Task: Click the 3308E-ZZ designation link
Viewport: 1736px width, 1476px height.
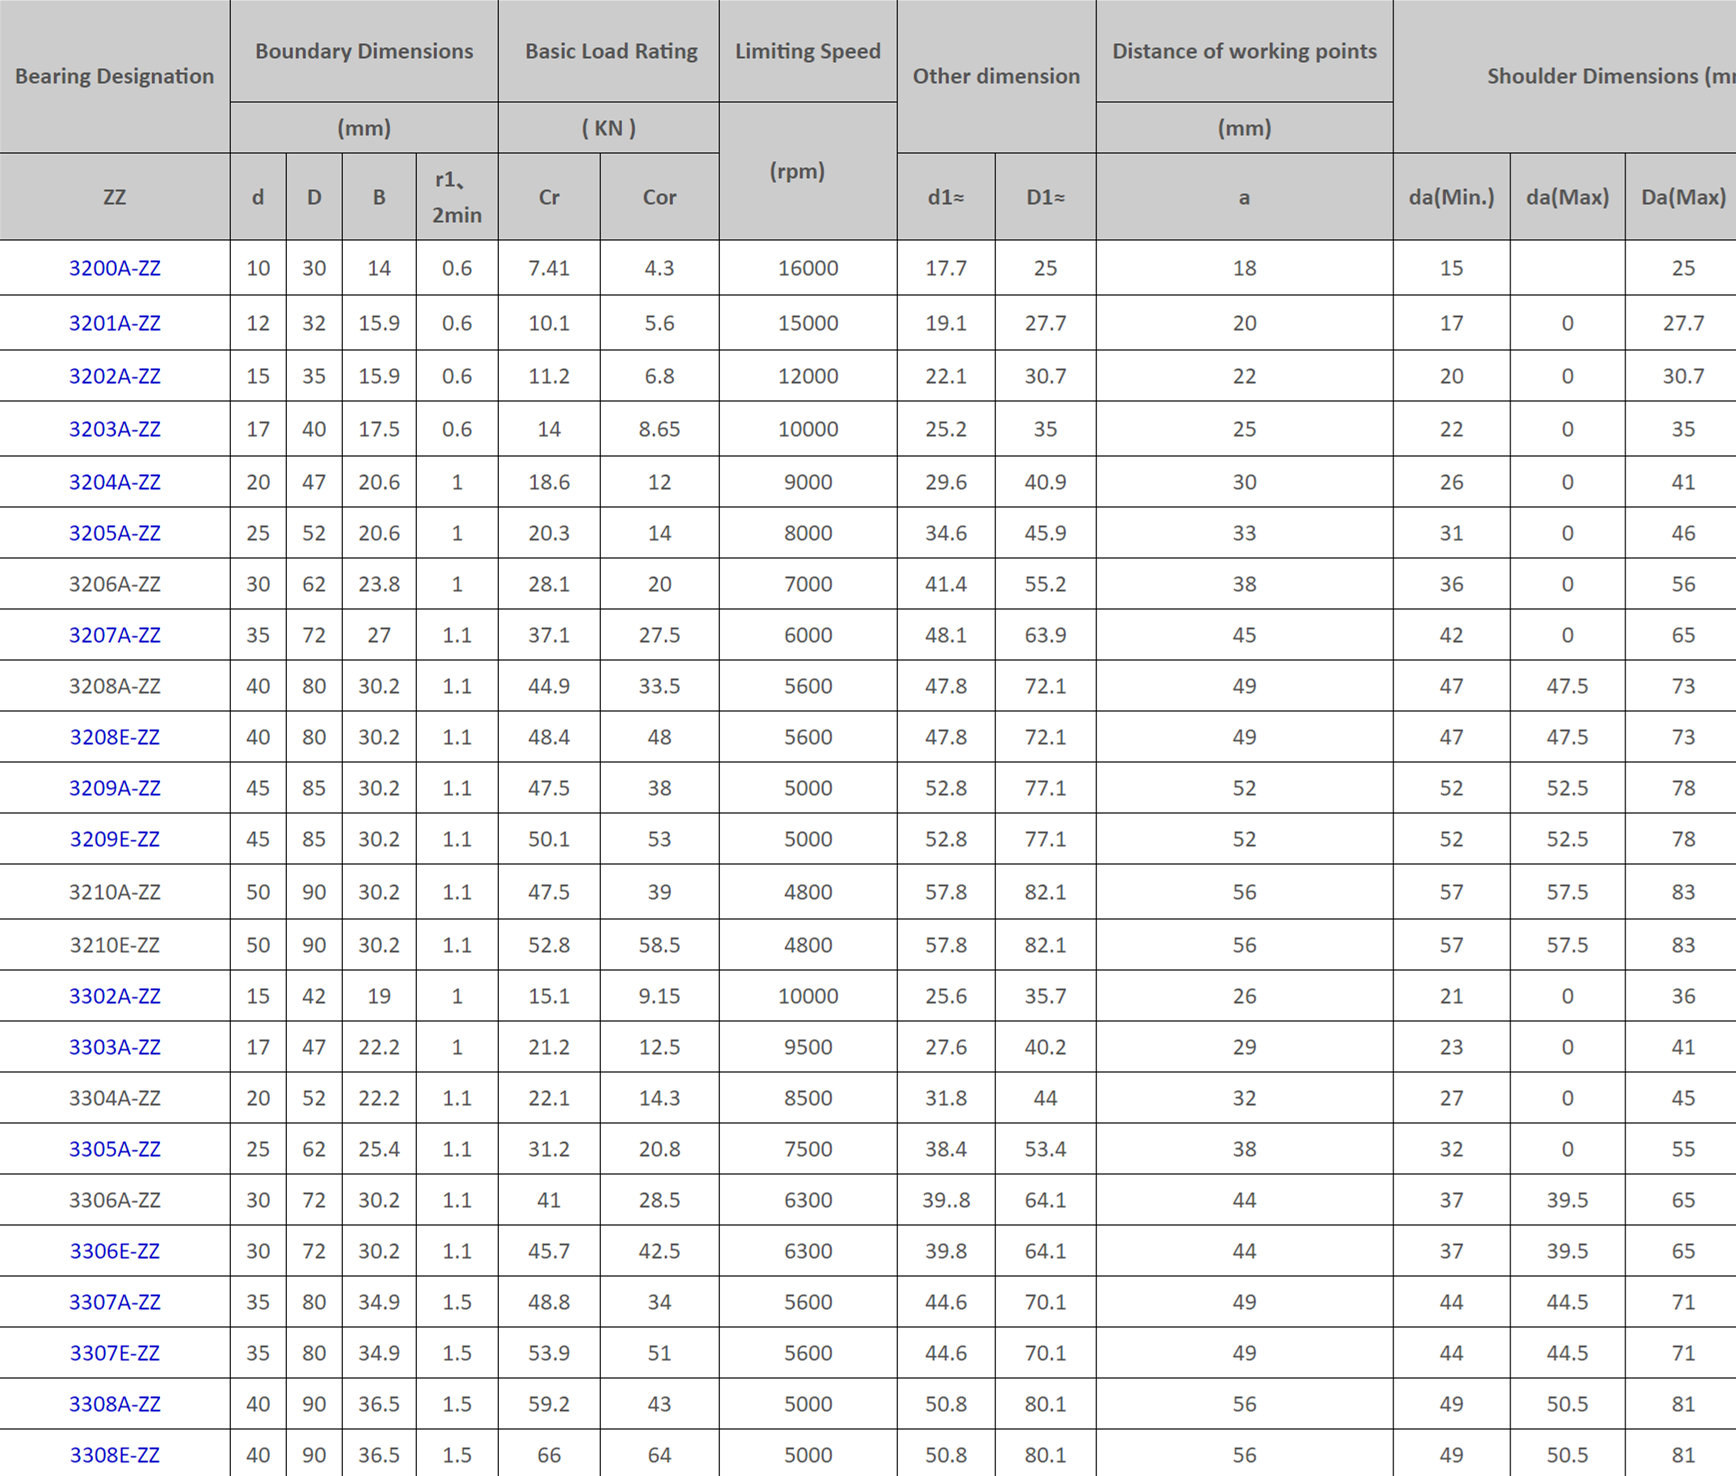Action: pos(114,1455)
